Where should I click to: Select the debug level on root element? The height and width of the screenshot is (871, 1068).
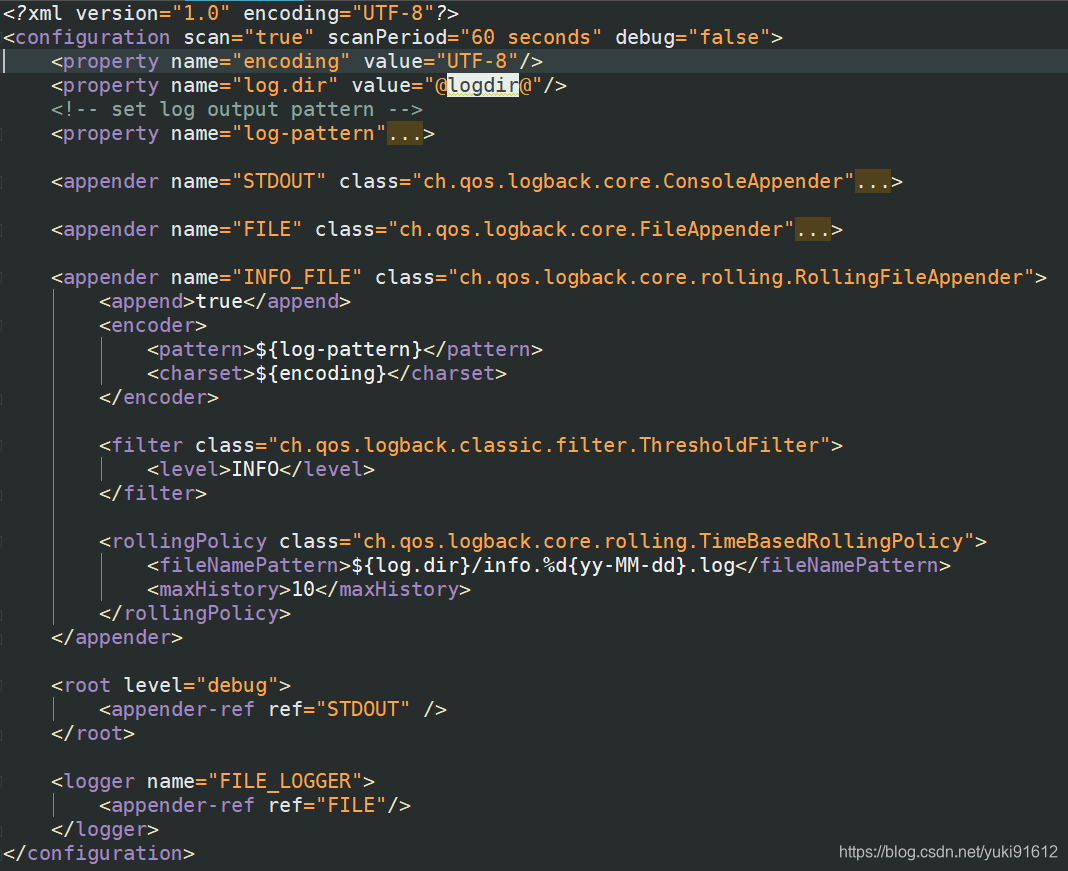[240, 685]
